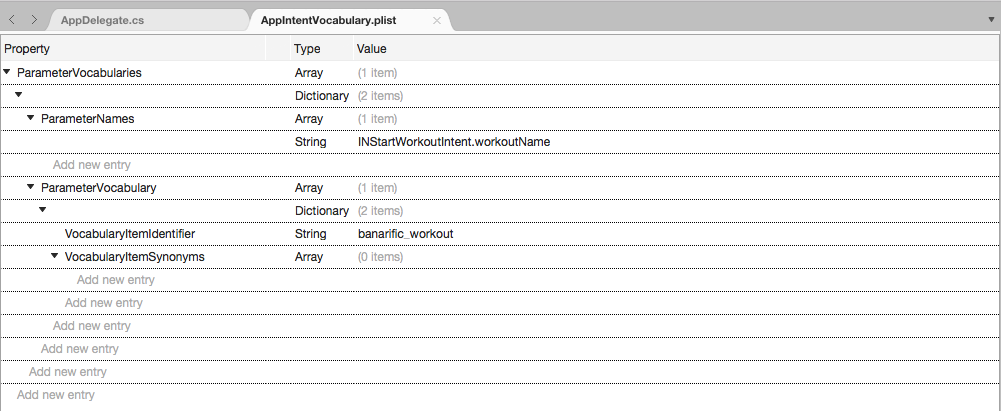The image size is (1001, 411).
Task: Collapse the ParameterNames array
Action: 31,118
